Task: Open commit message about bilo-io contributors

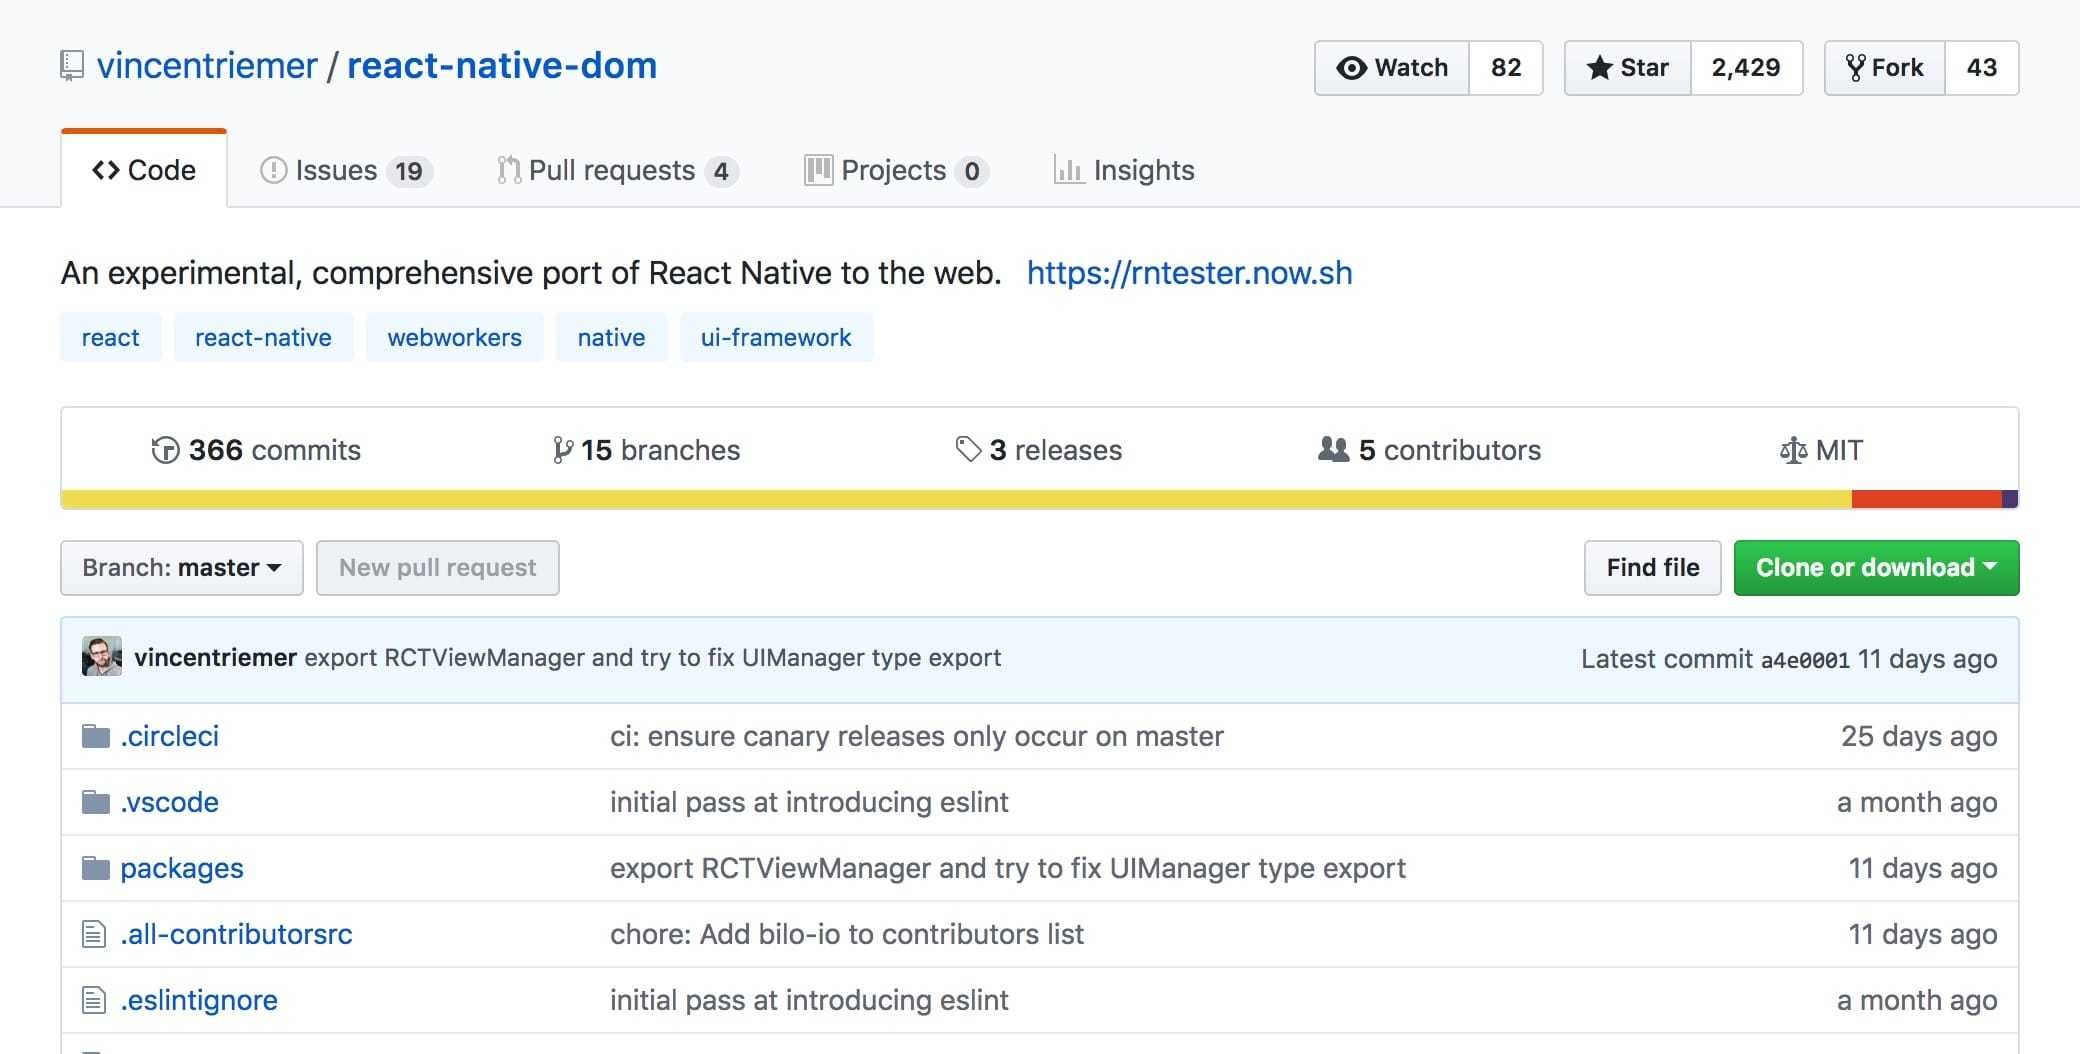Action: click(847, 934)
